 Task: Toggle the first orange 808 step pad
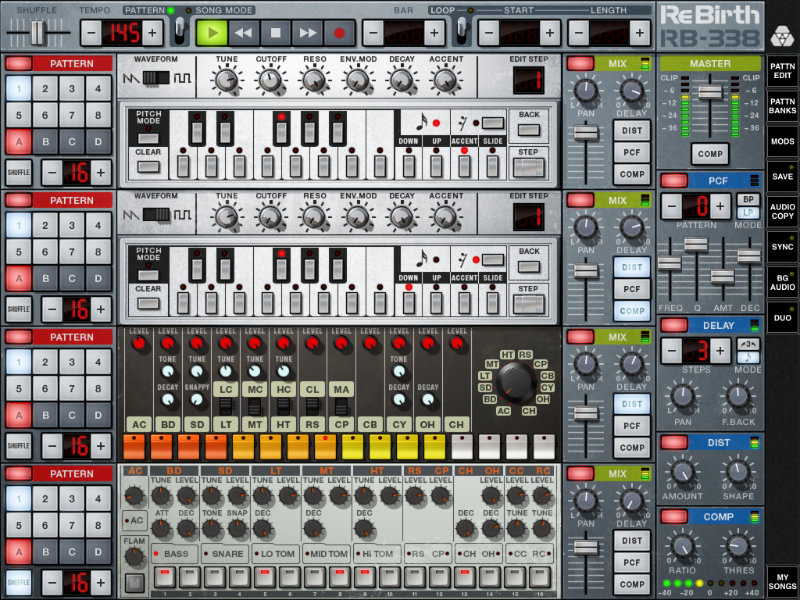pos(134,446)
